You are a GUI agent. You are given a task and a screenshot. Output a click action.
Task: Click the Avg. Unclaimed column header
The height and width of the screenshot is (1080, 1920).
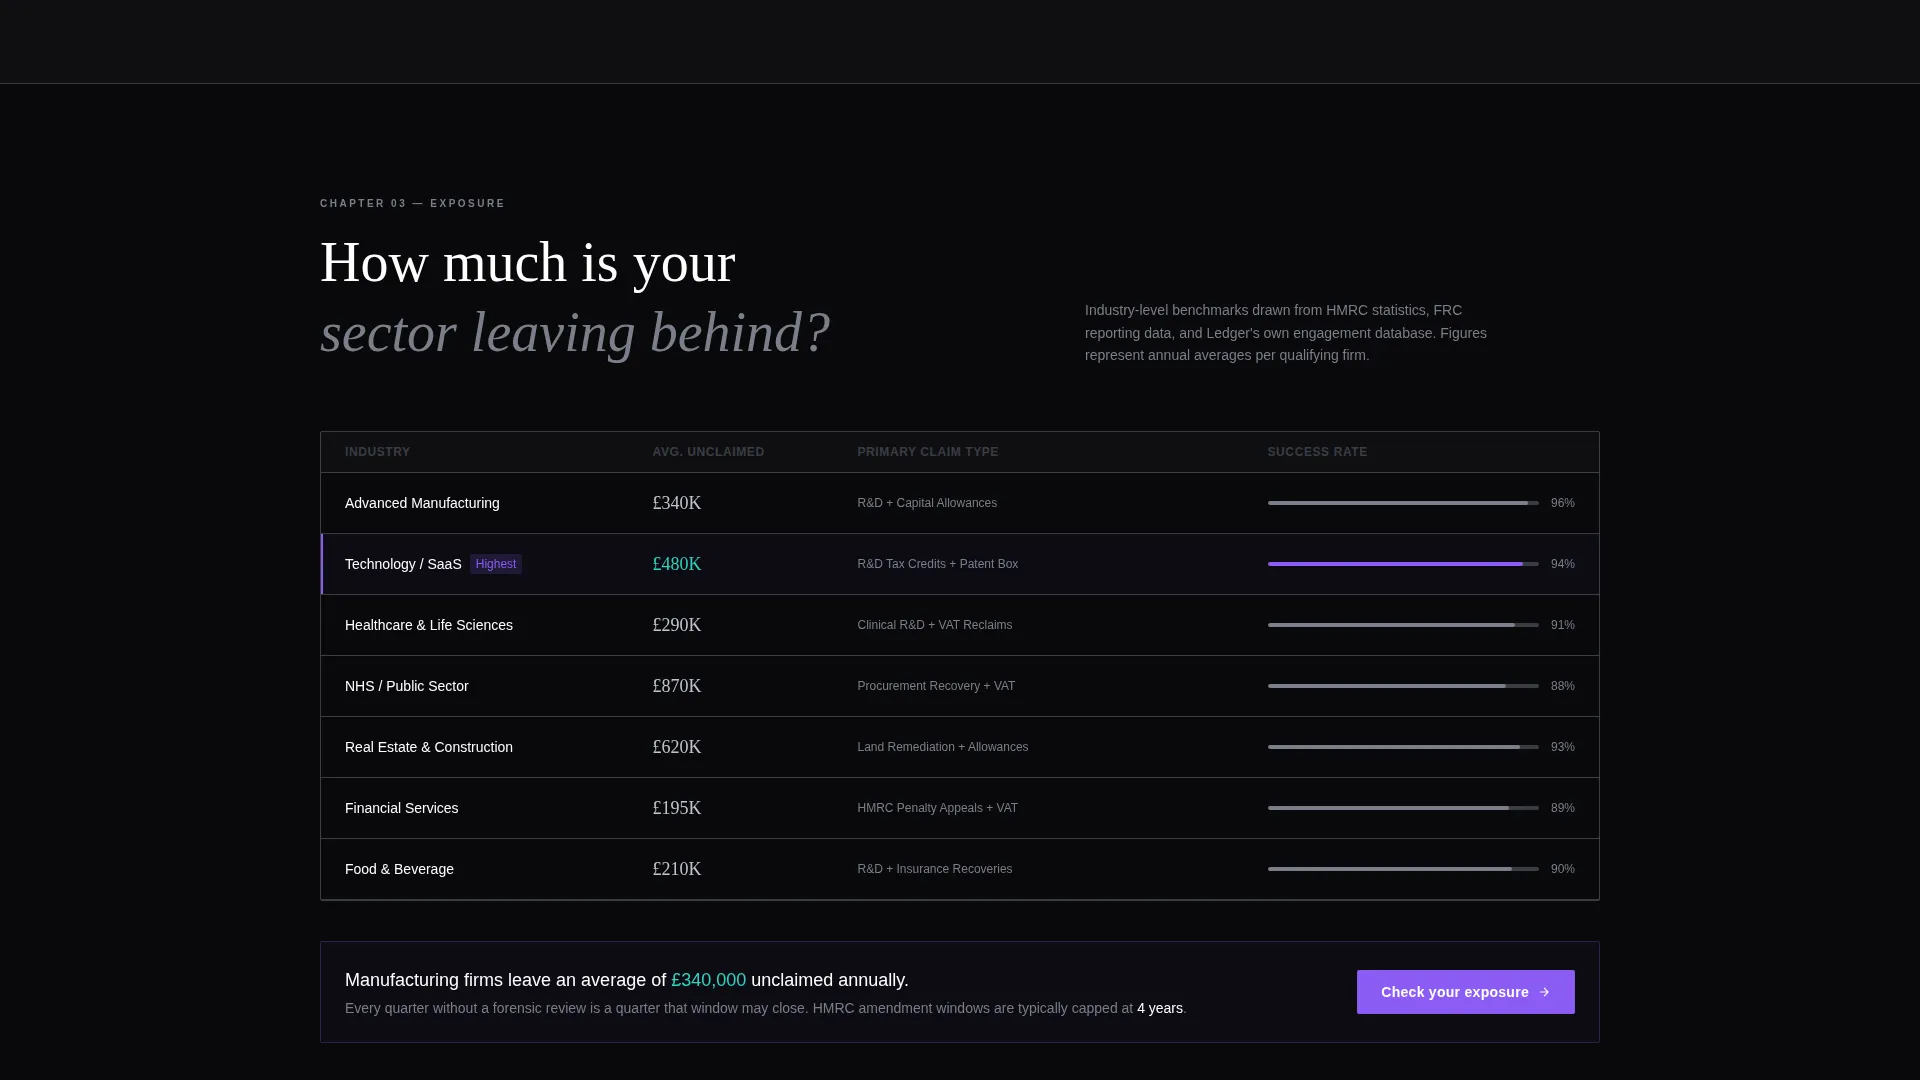pyautogui.click(x=708, y=452)
